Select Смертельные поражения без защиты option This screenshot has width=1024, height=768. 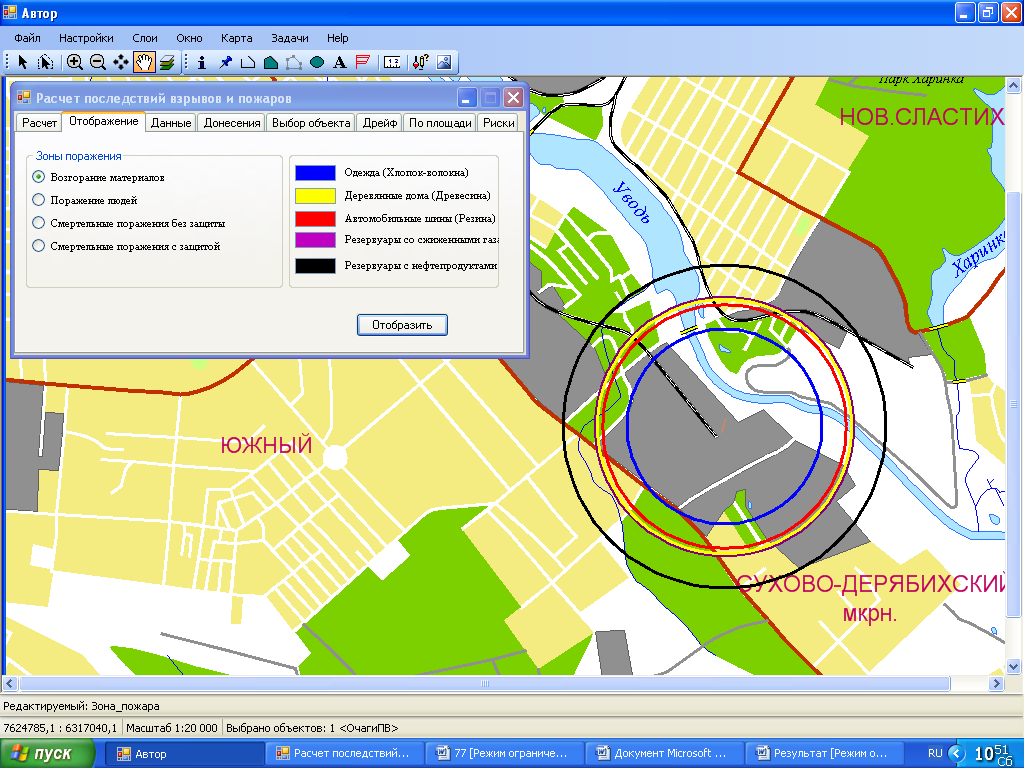click(x=39, y=223)
